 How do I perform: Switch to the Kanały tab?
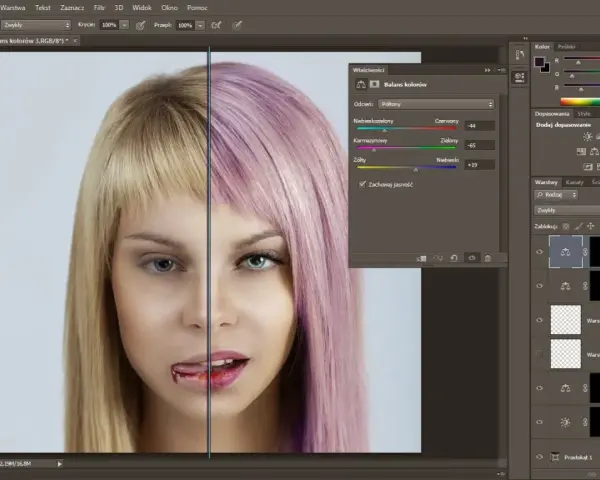click(x=574, y=182)
